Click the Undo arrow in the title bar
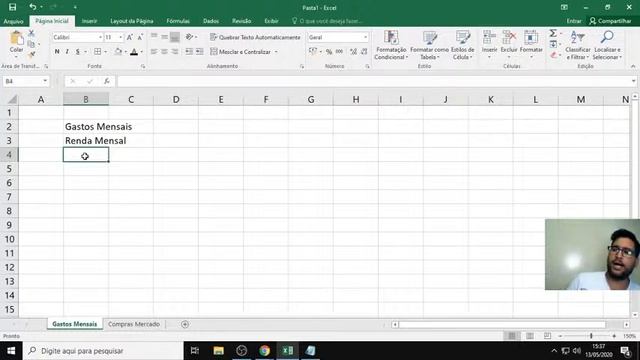640x360 pixels. point(33,7)
